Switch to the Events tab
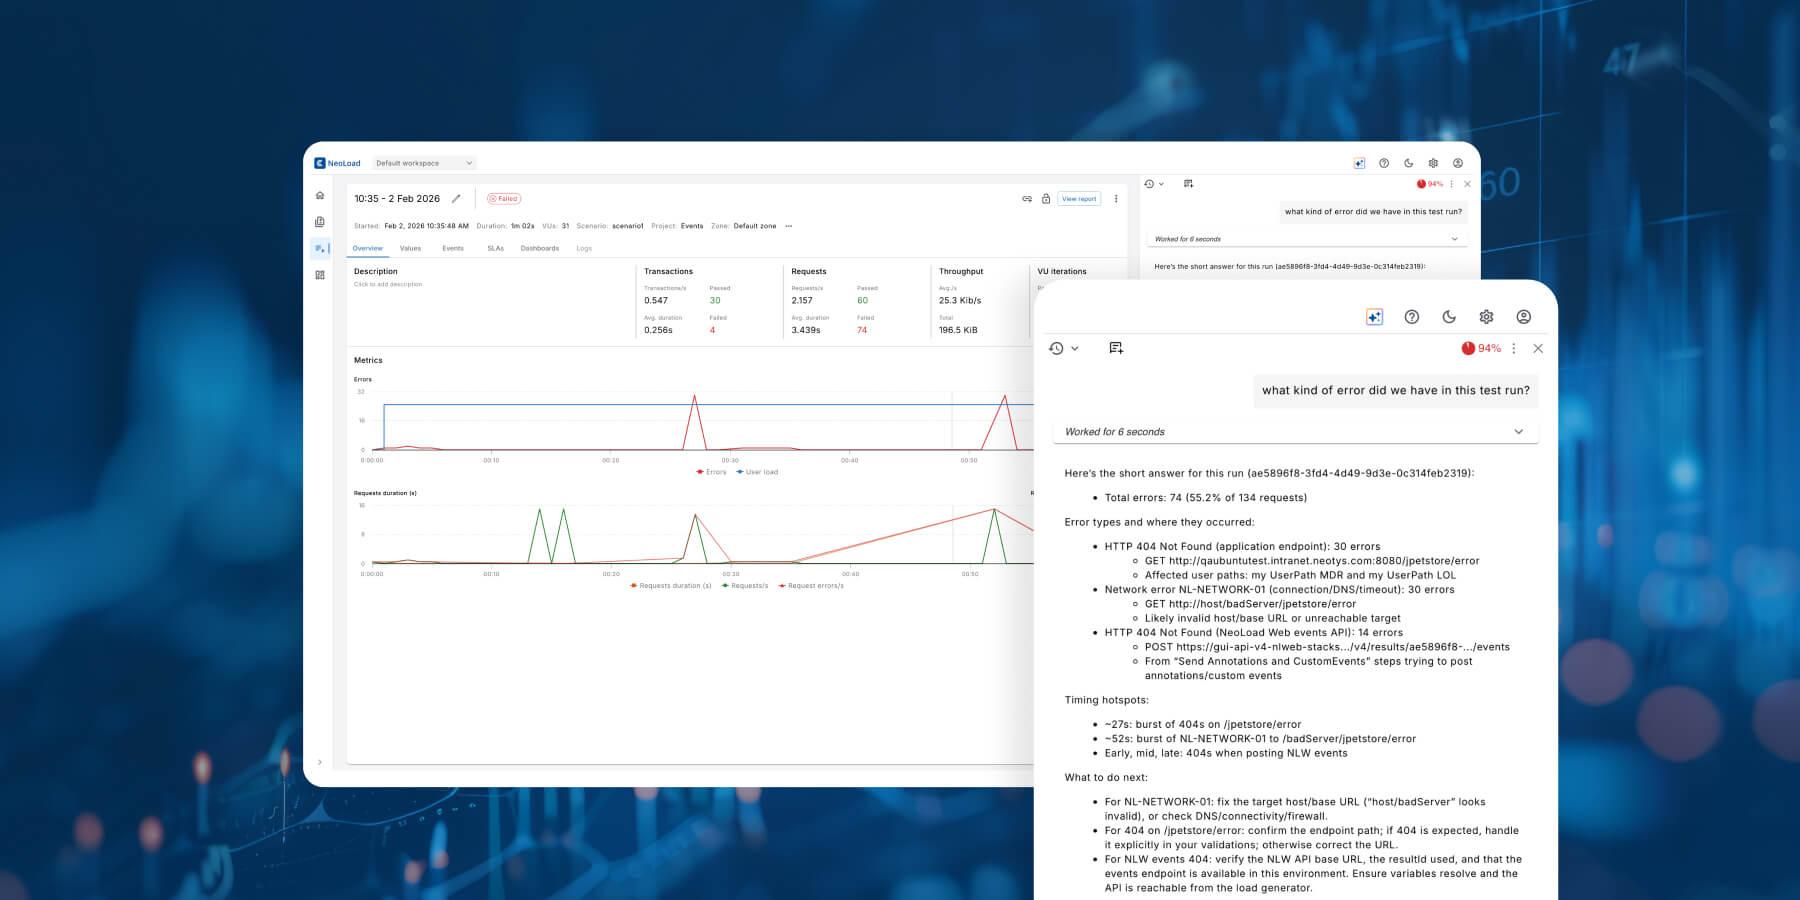Screen dimensions: 1800x900 (453, 248)
